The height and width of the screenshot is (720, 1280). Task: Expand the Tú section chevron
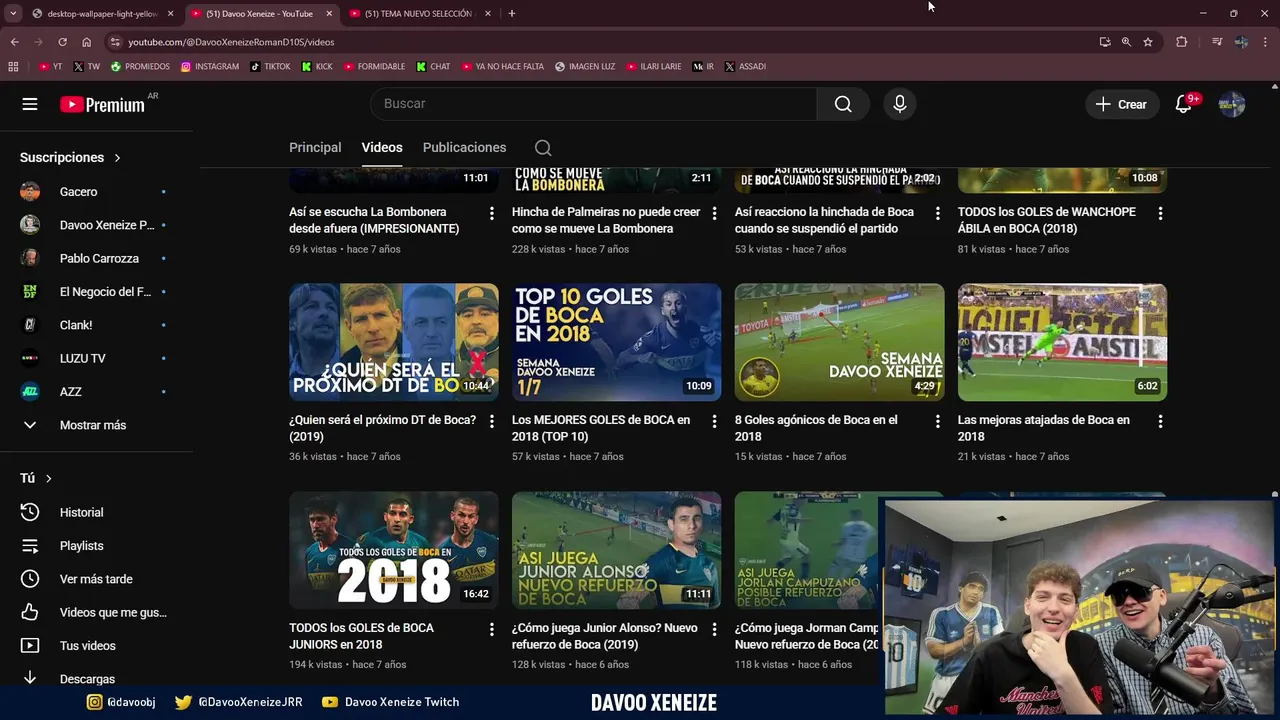pyautogui.click(x=48, y=479)
